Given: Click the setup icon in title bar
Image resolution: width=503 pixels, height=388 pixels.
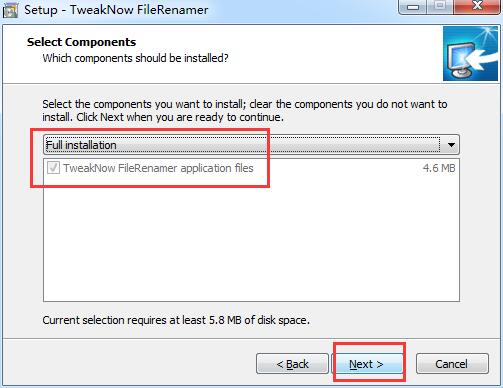Looking at the screenshot, I should tap(10, 10).
